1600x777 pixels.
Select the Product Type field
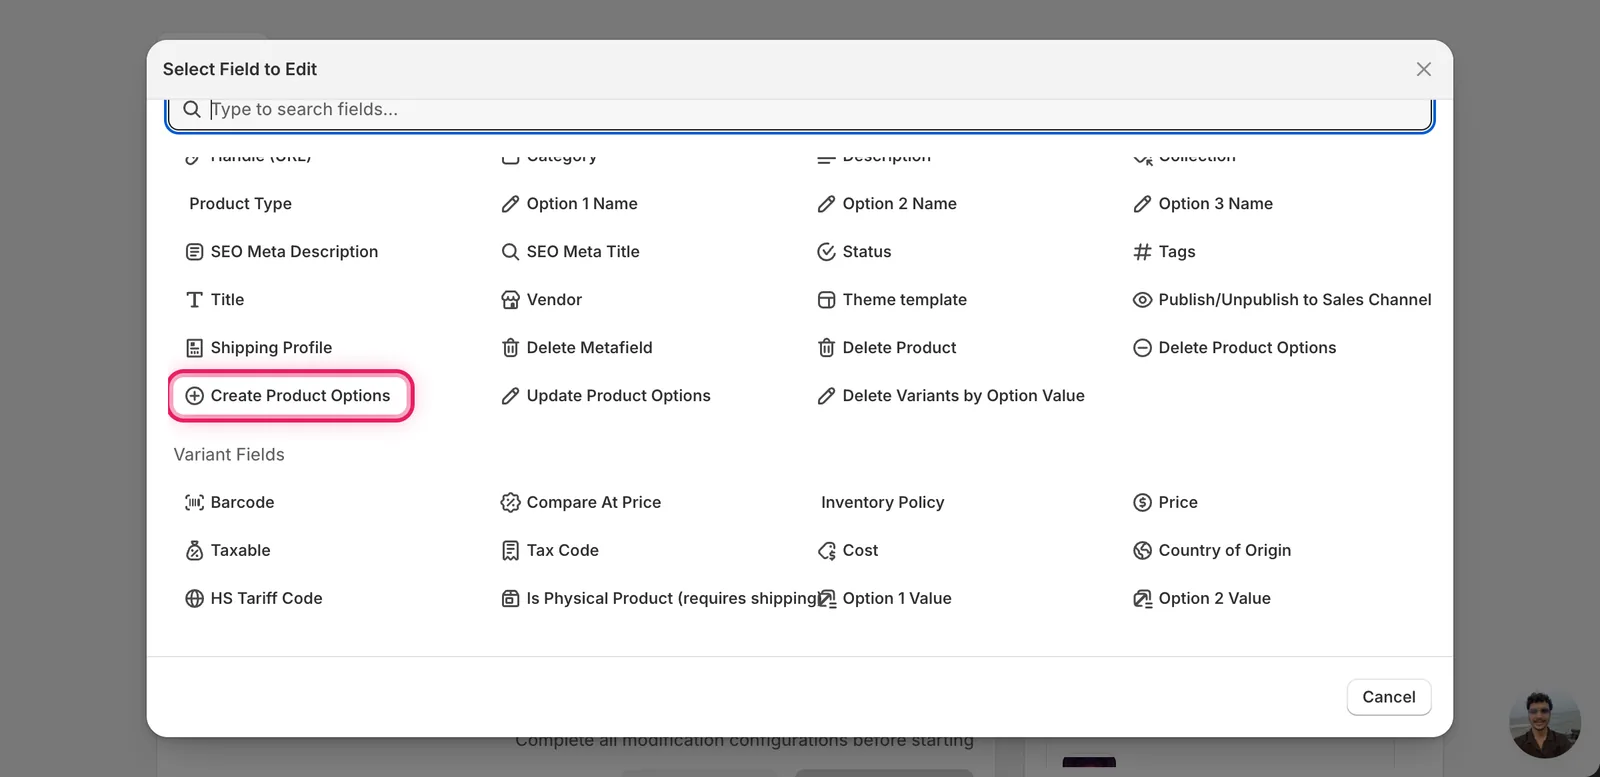coord(240,203)
